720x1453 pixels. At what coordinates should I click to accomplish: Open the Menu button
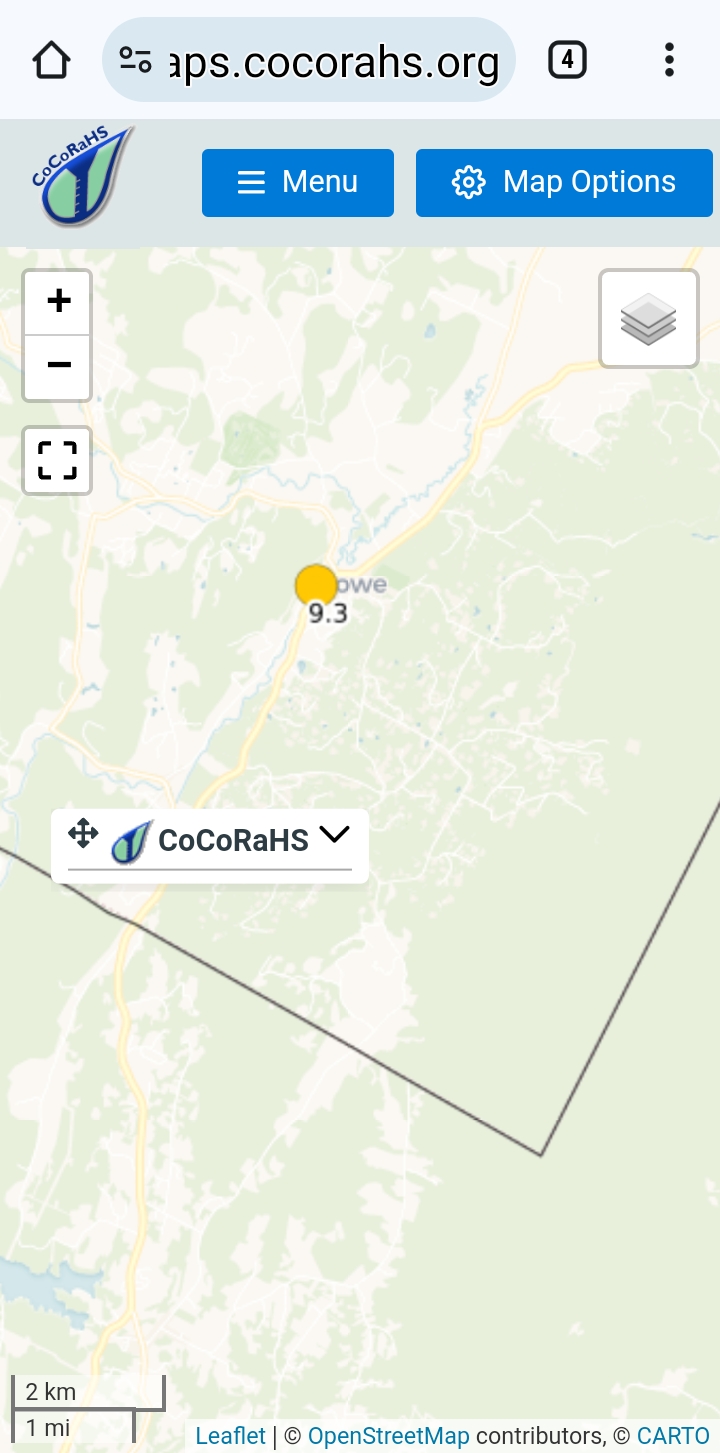point(298,183)
